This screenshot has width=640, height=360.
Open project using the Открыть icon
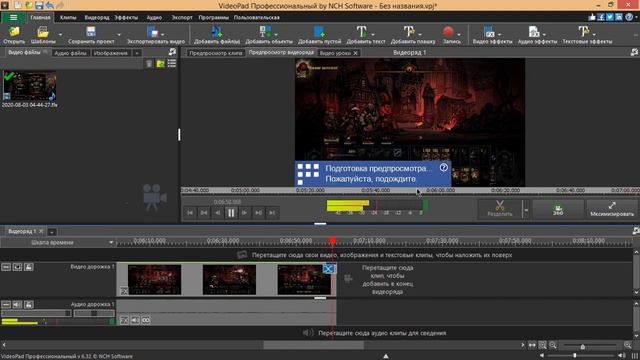(x=14, y=35)
